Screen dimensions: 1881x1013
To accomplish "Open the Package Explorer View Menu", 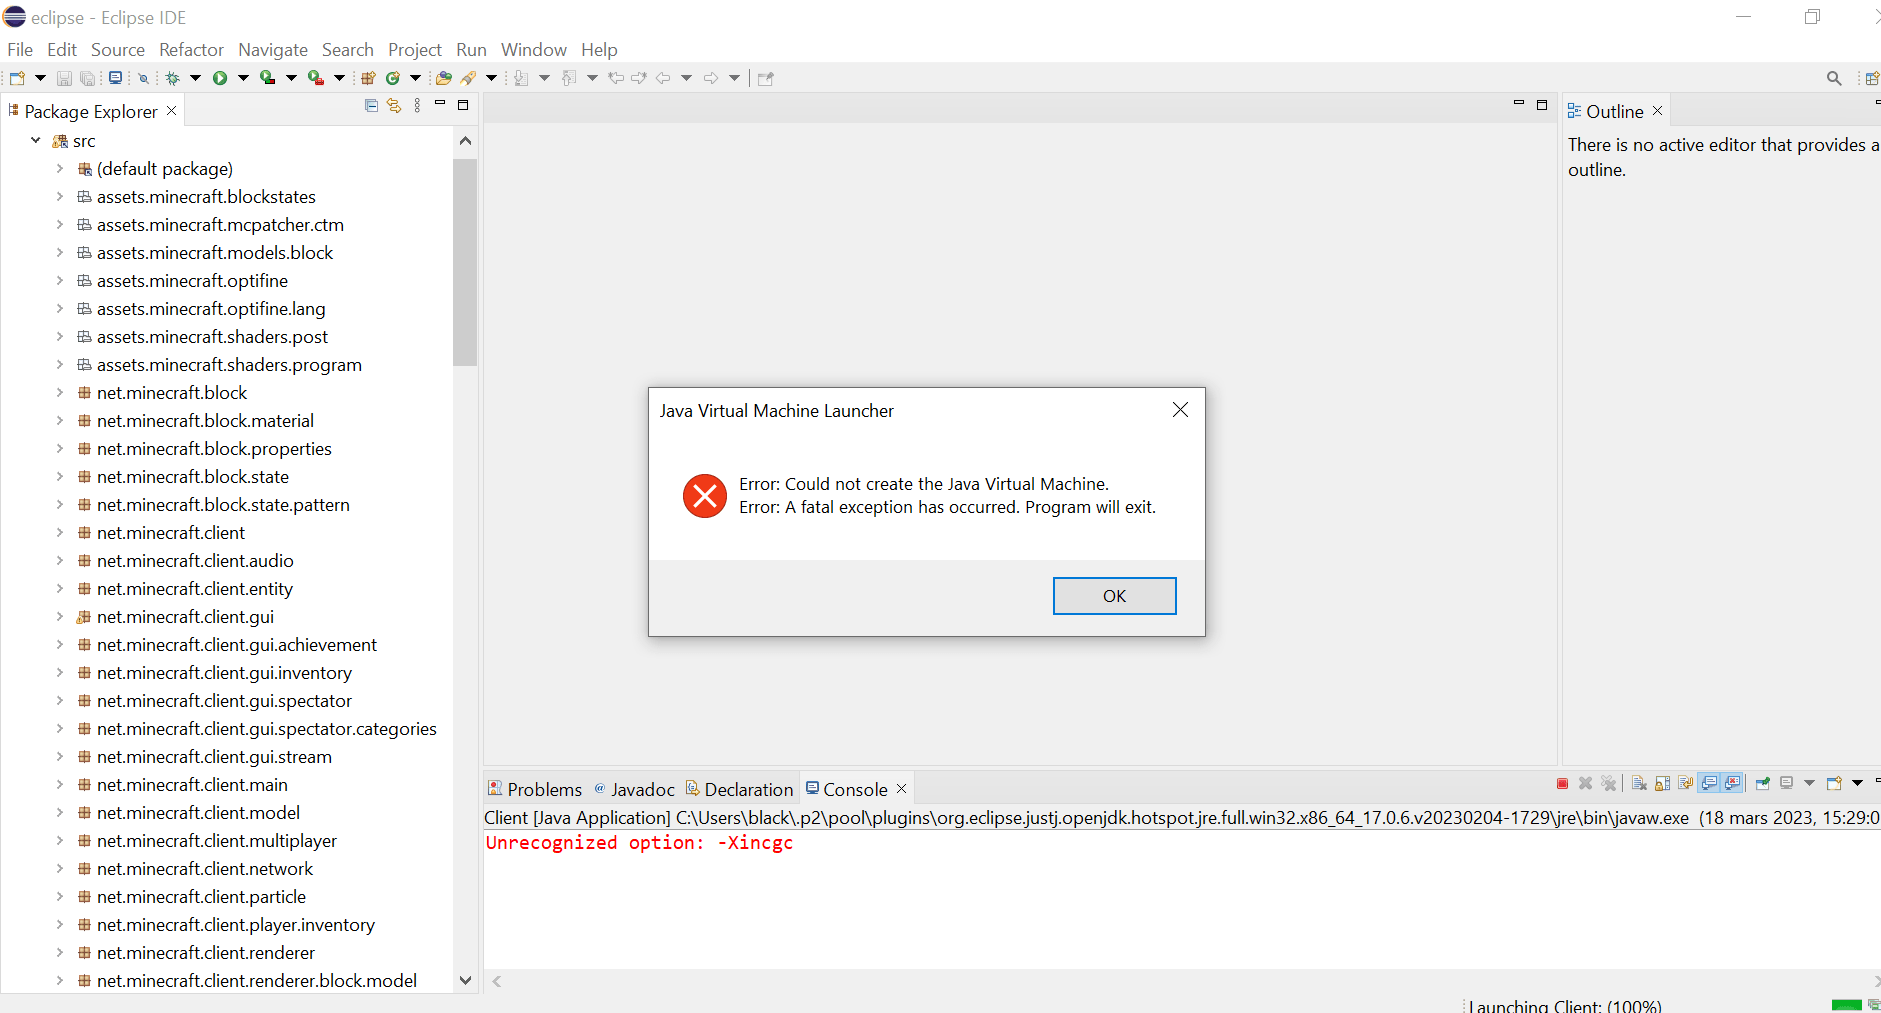I will (x=417, y=106).
